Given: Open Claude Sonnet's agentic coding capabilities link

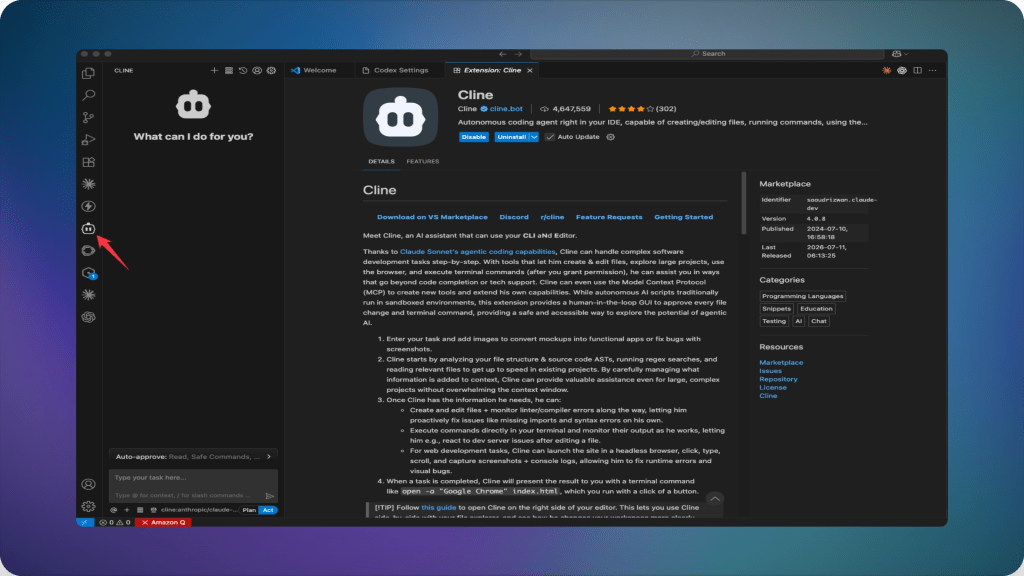Looking at the screenshot, I should (477, 251).
